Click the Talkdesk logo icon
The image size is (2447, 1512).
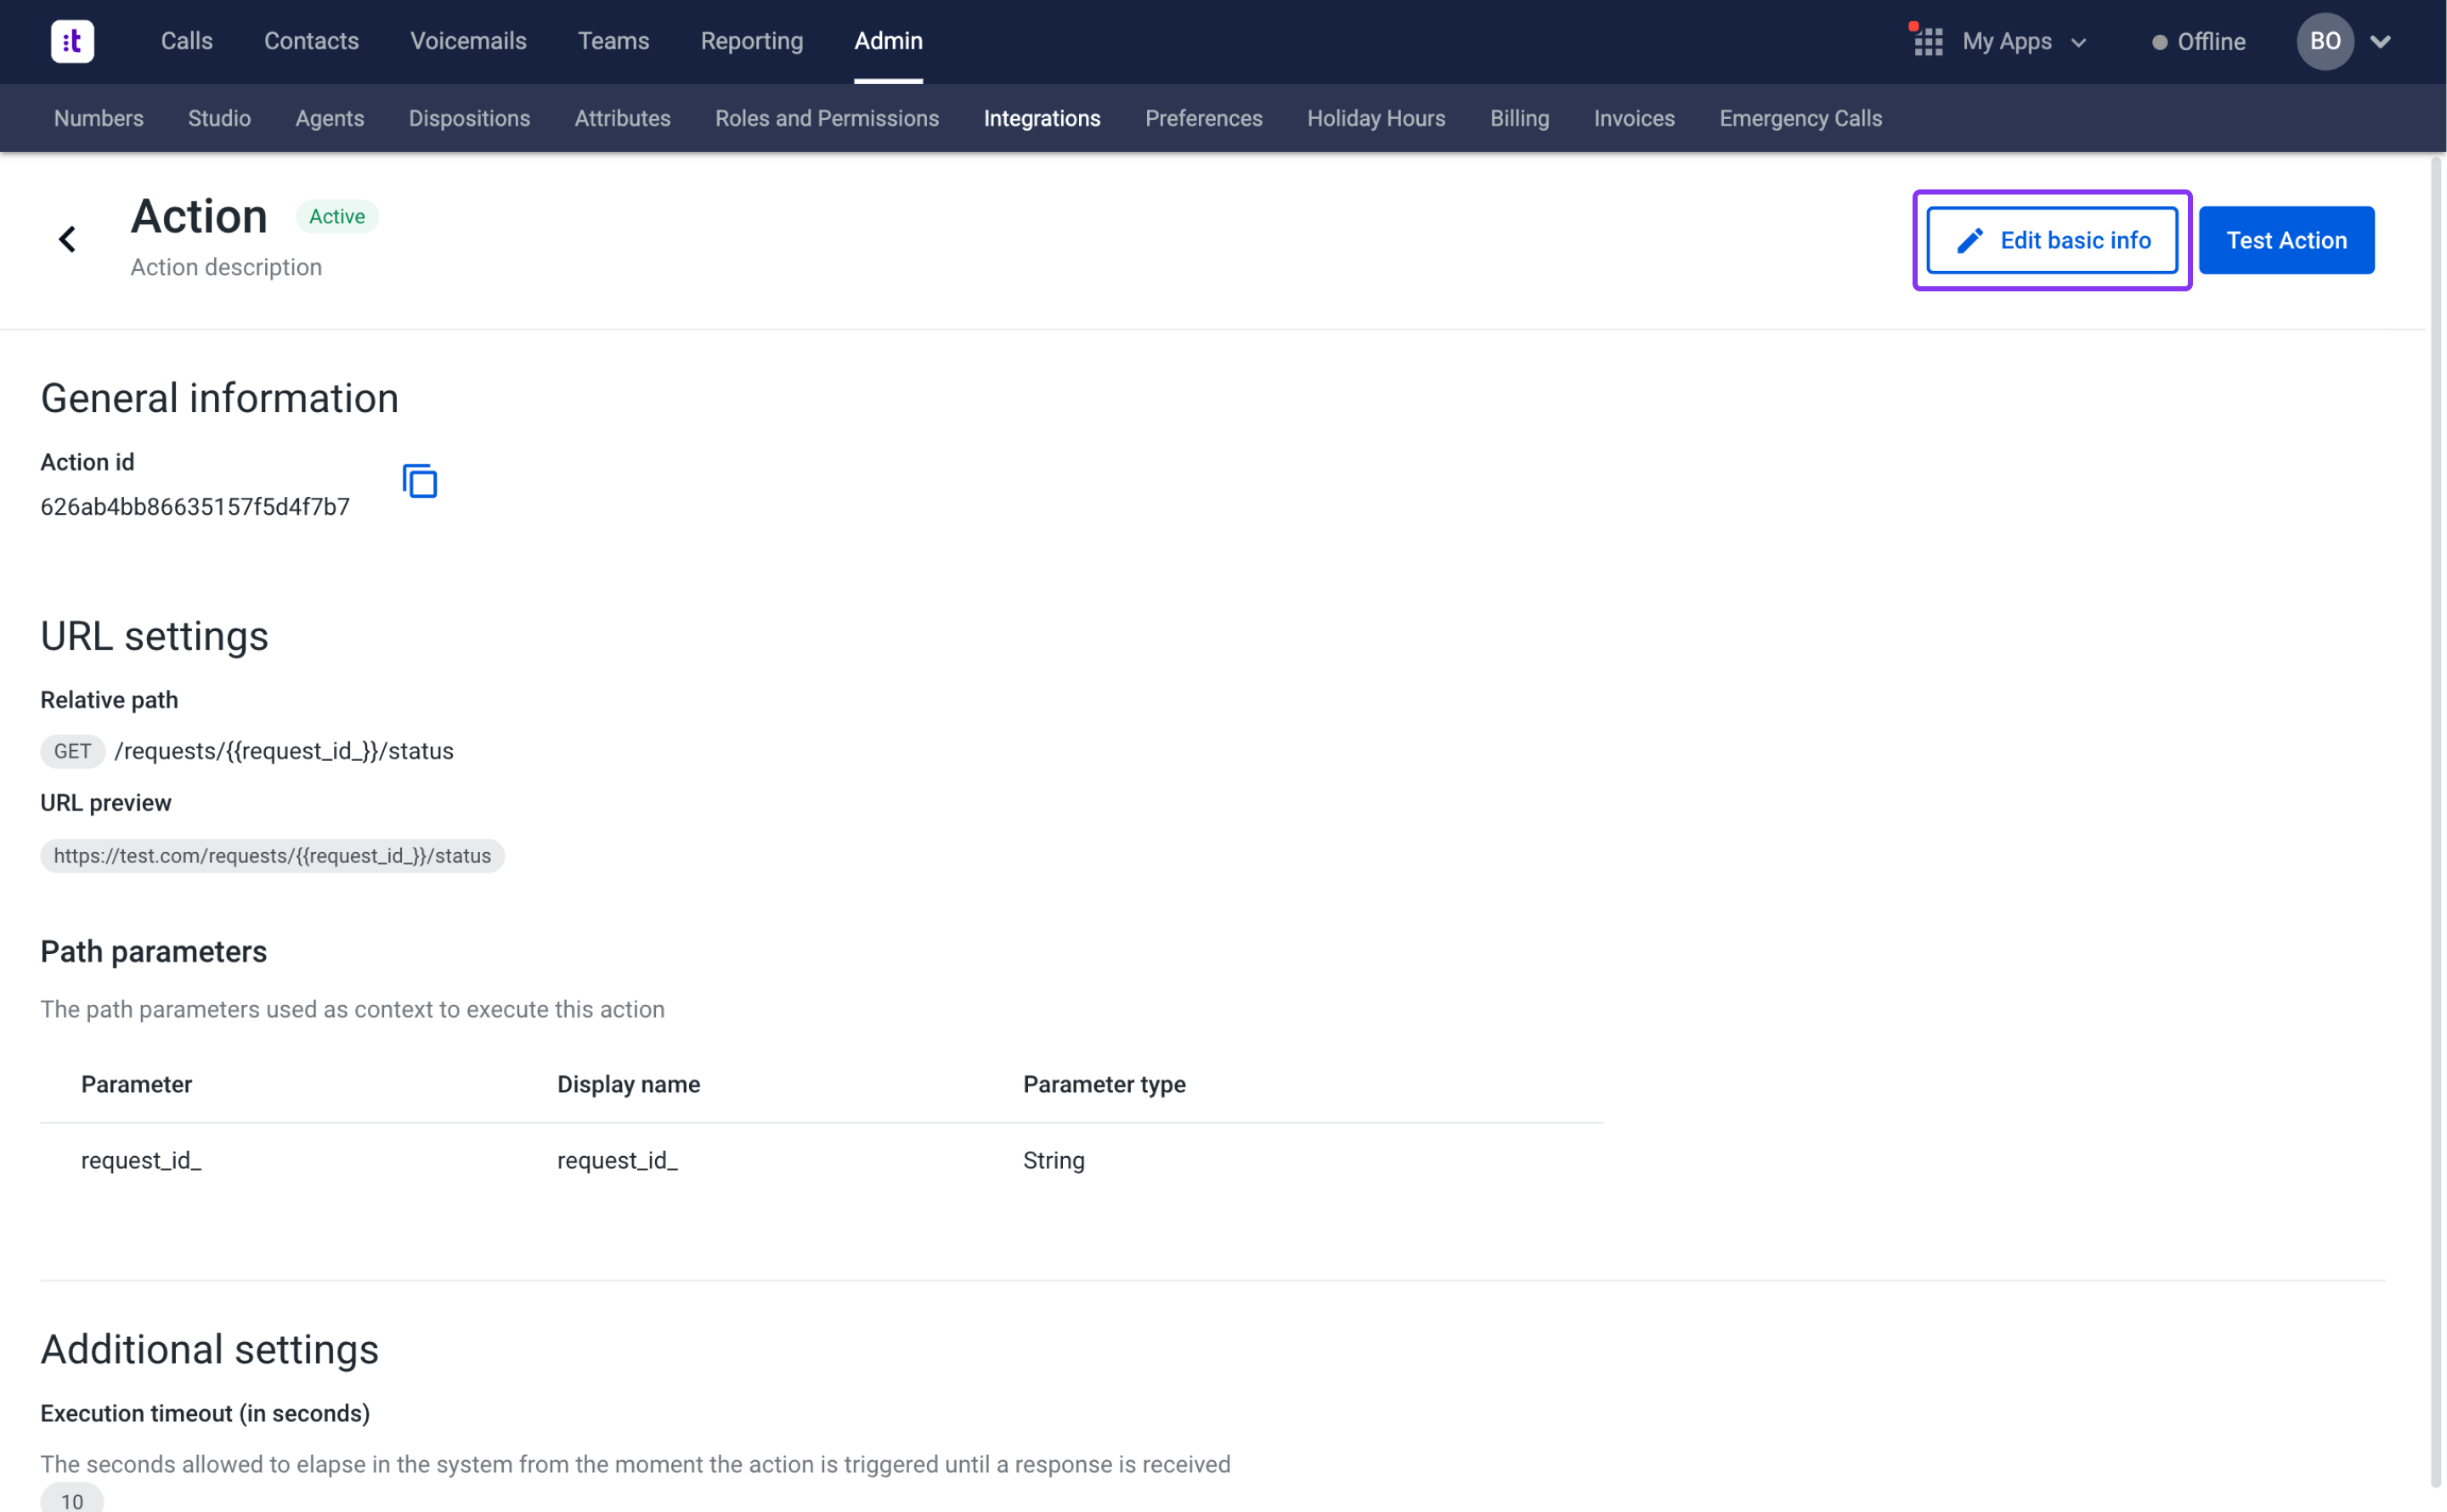point(72,41)
